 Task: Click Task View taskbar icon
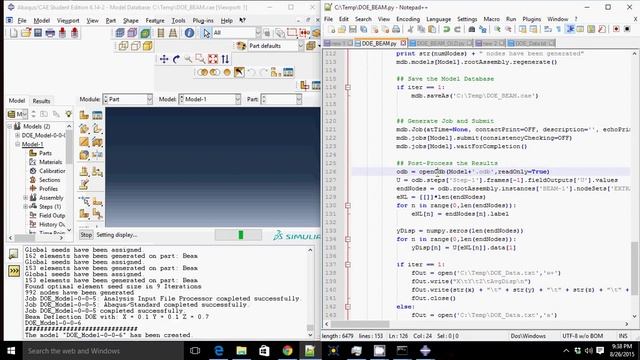tap(195, 351)
